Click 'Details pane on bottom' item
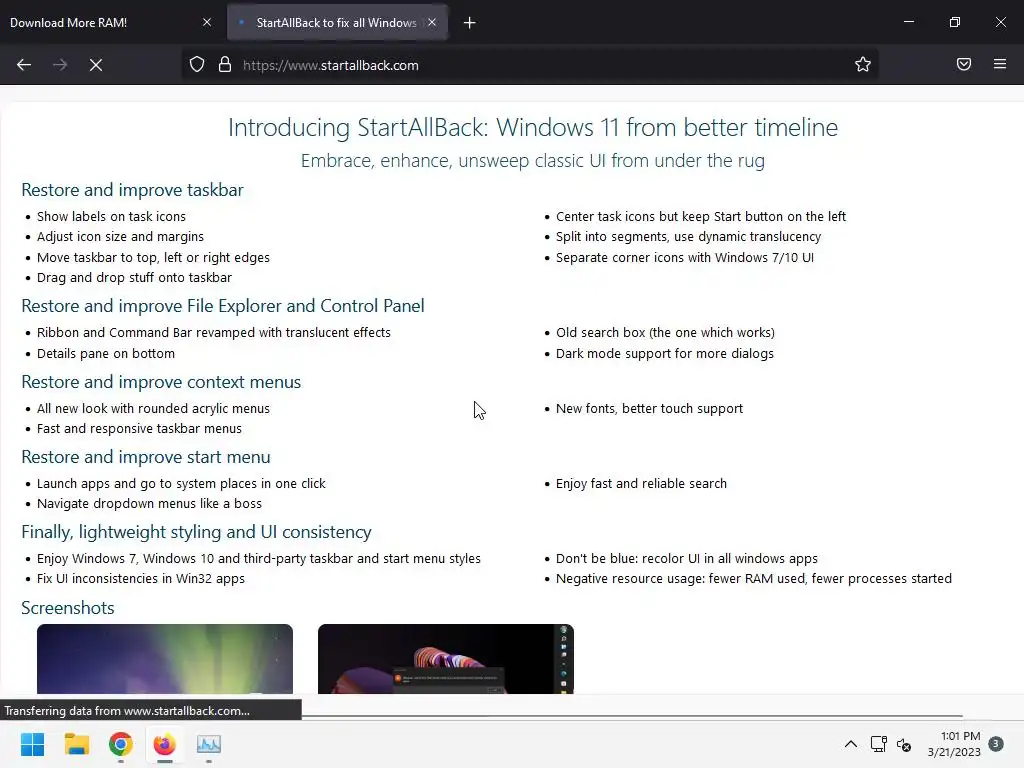Image resolution: width=1024 pixels, height=768 pixels. (x=106, y=353)
